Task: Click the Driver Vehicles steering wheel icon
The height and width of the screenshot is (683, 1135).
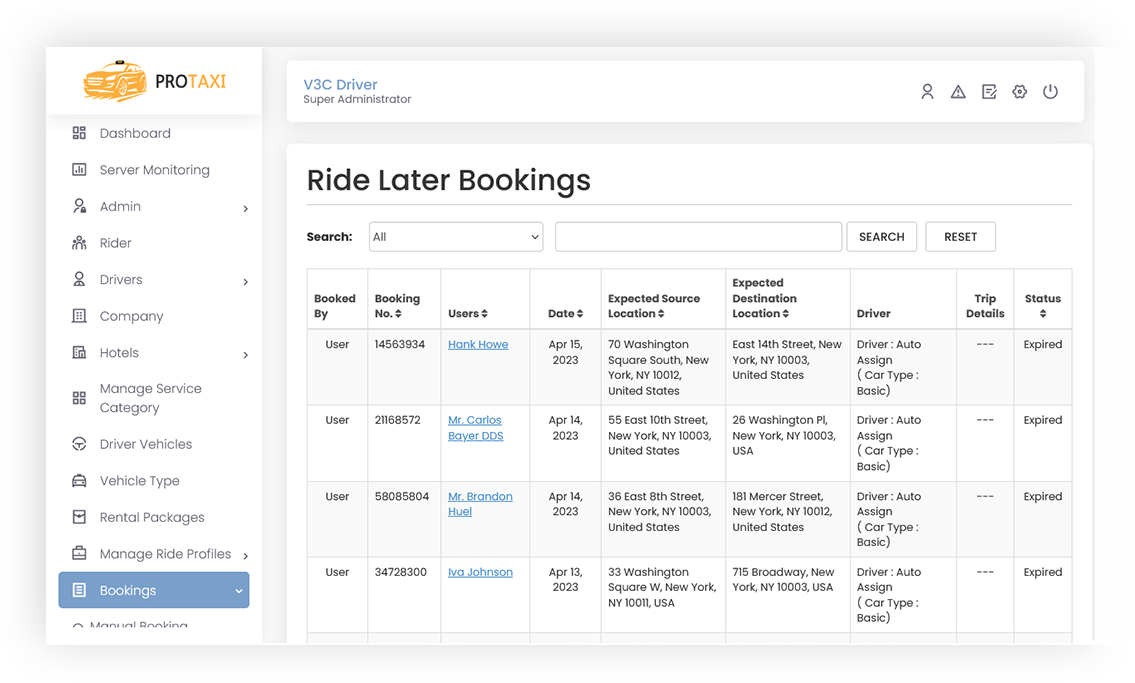Action: (80, 444)
